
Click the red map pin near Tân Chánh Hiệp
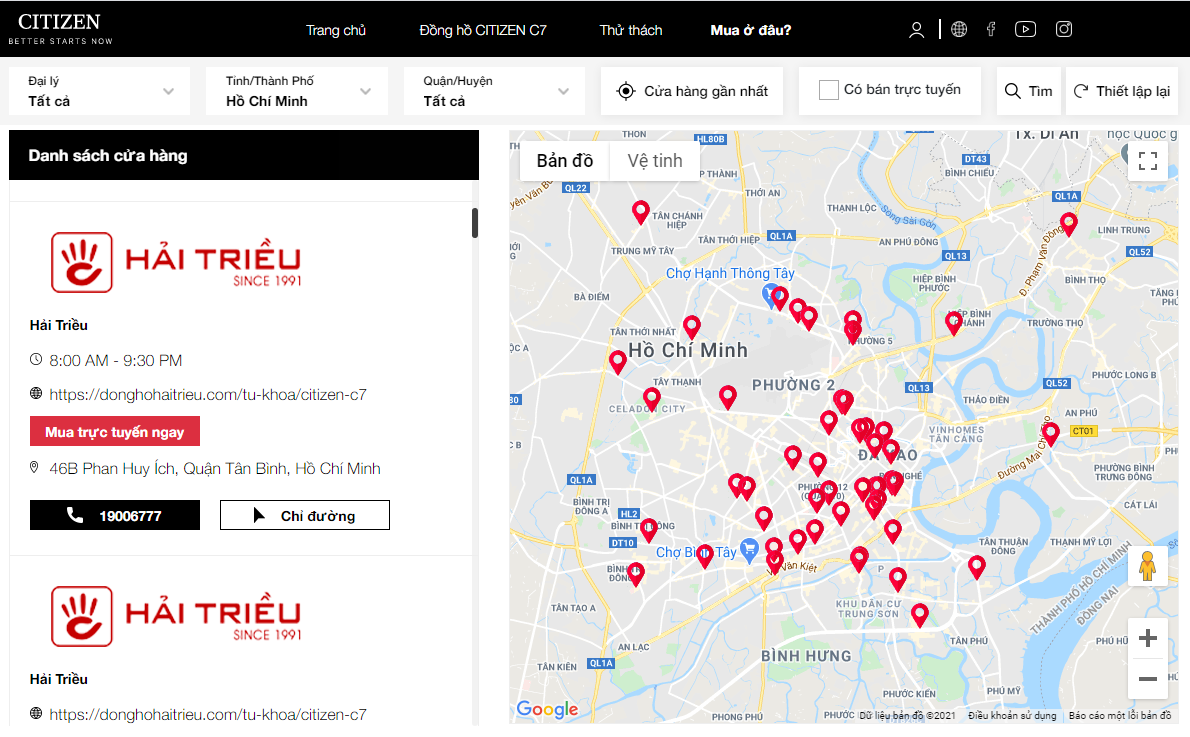(641, 213)
